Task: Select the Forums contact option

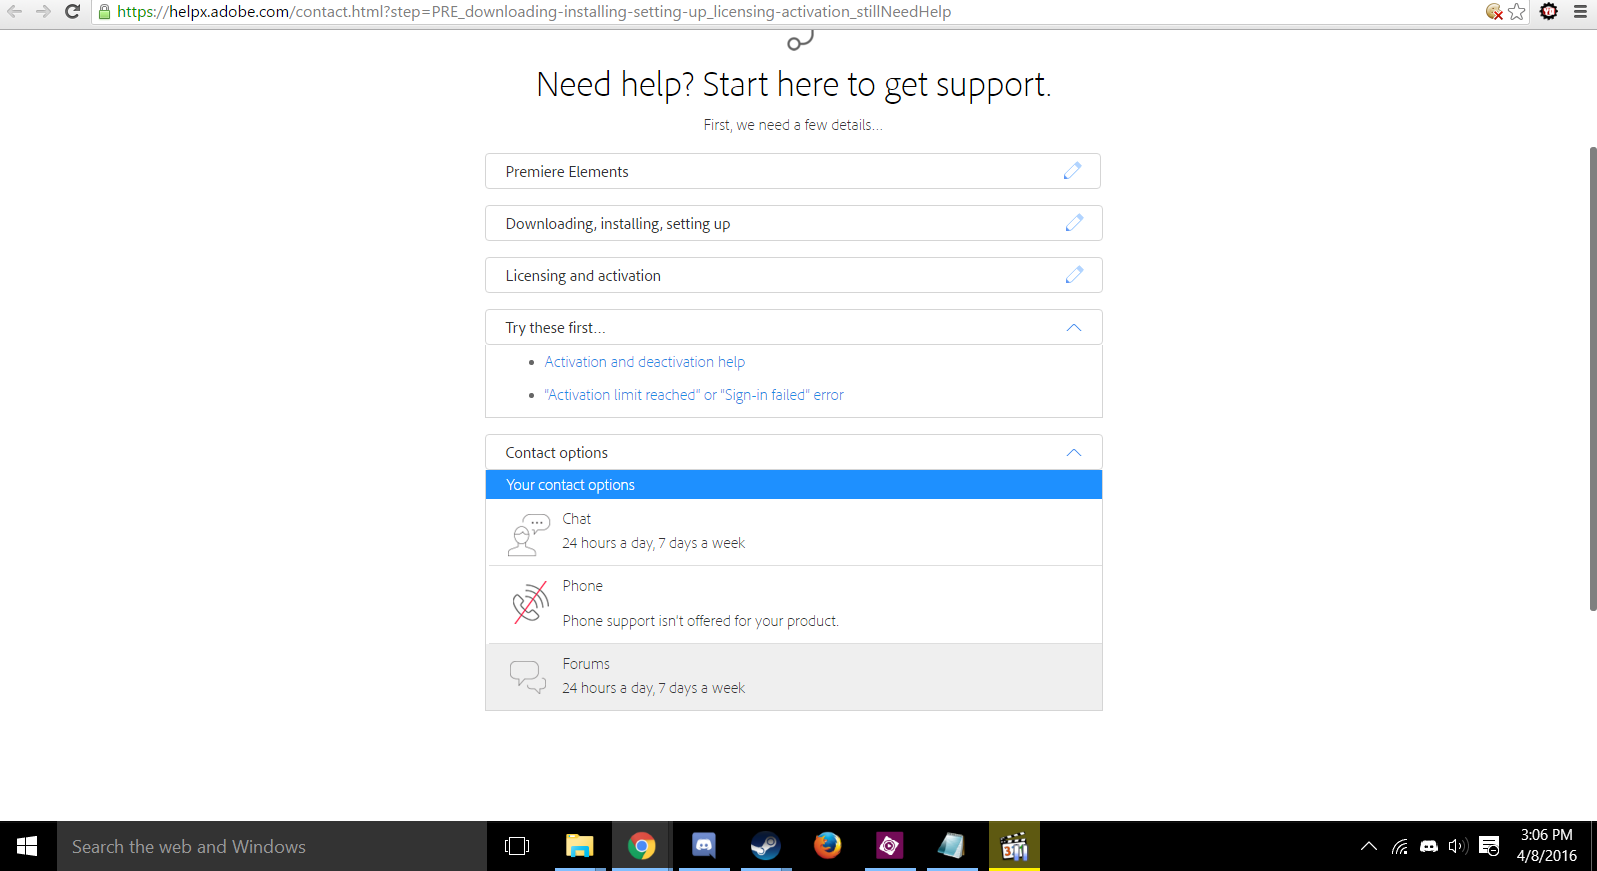Action: click(x=794, y=677)
